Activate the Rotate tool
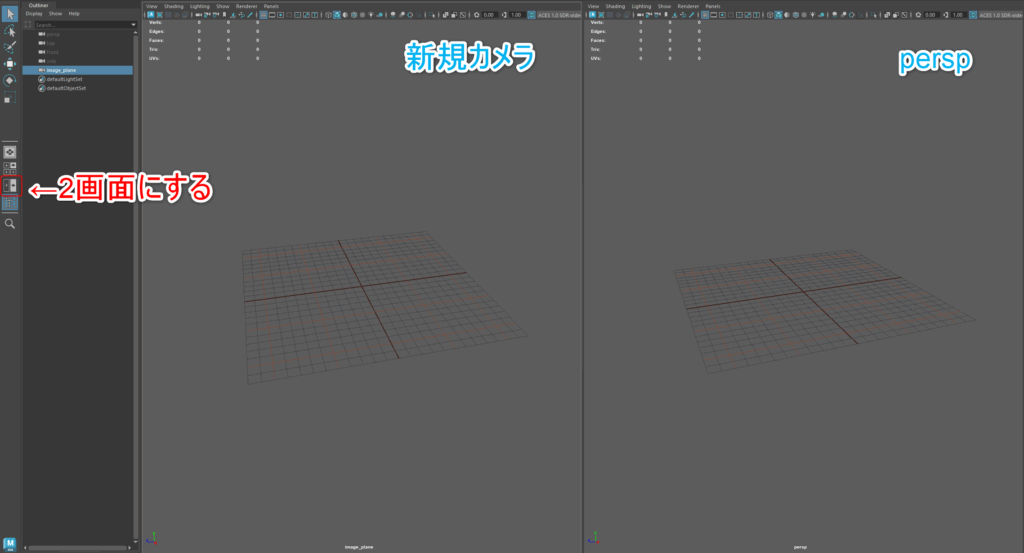 [x=10, y=80]
